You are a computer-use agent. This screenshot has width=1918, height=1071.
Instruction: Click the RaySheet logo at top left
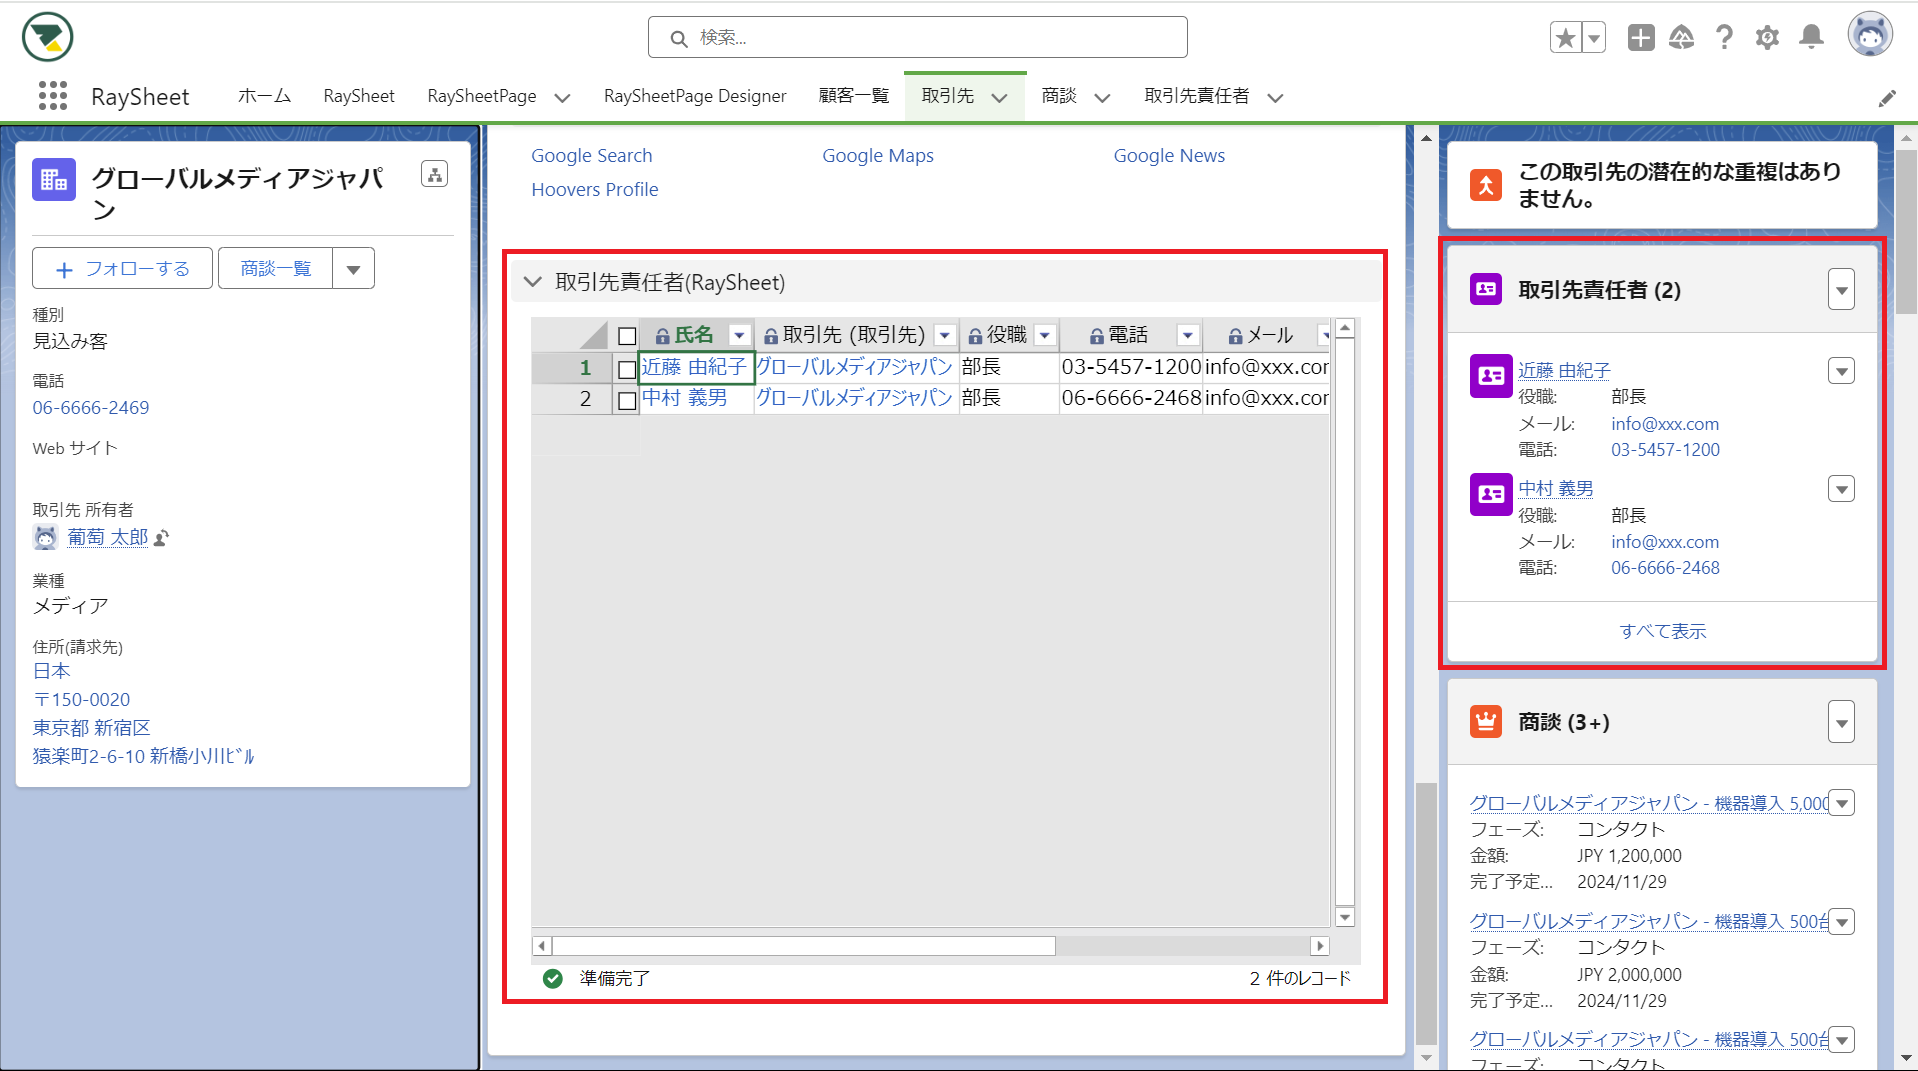pyautogui.click(x=47, y=37)
